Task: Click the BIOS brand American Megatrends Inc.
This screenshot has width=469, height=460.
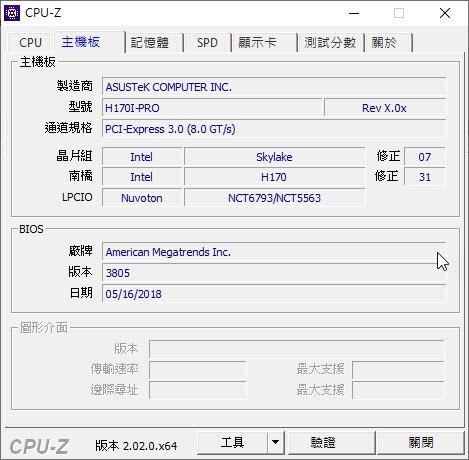Action: click(274, 252)
